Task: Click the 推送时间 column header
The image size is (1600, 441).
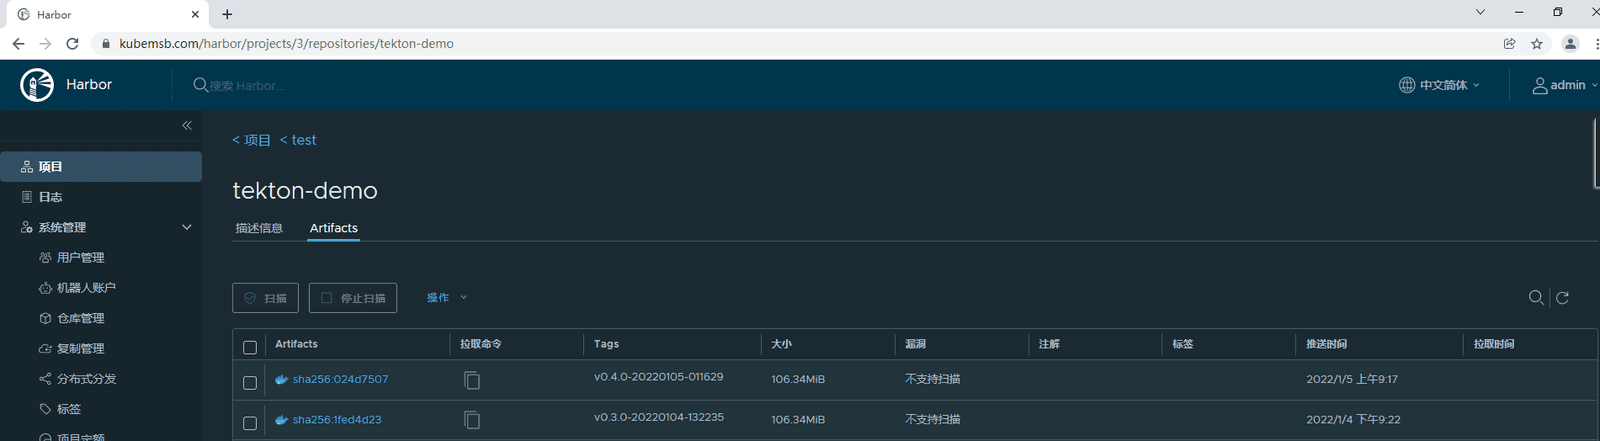Action: pyautogui.click(x=1326, y=344)
